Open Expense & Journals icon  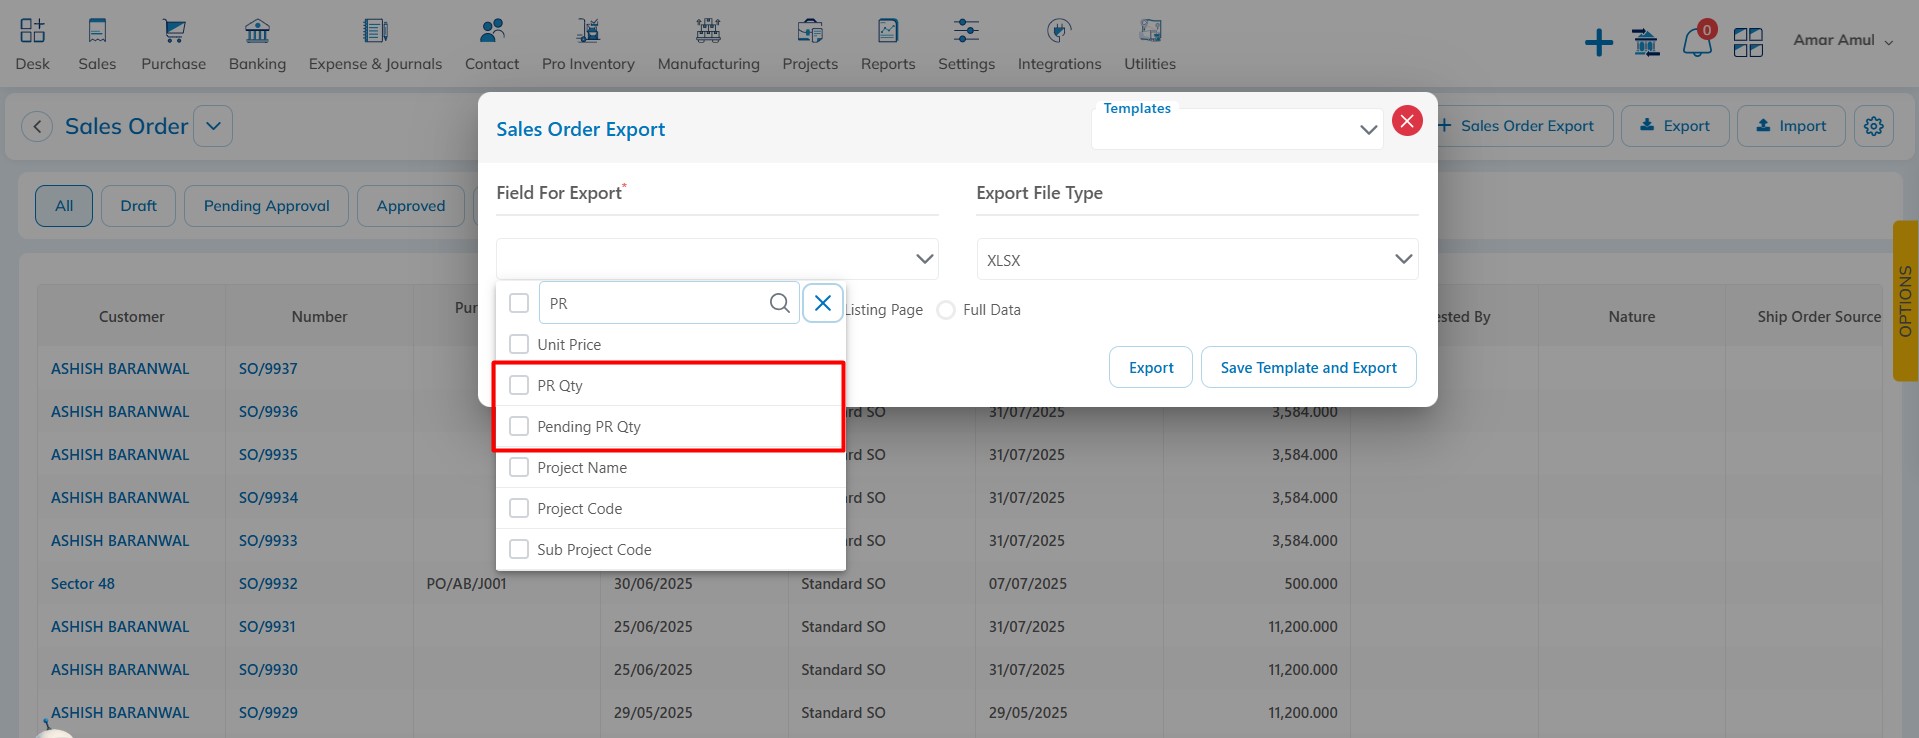[x=375, y=31]
